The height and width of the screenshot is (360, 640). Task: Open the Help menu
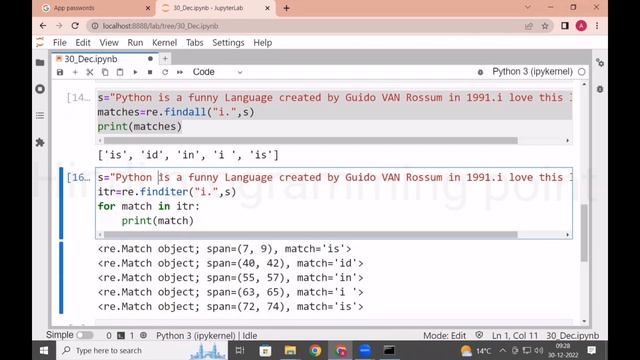(x=262, y=42)
